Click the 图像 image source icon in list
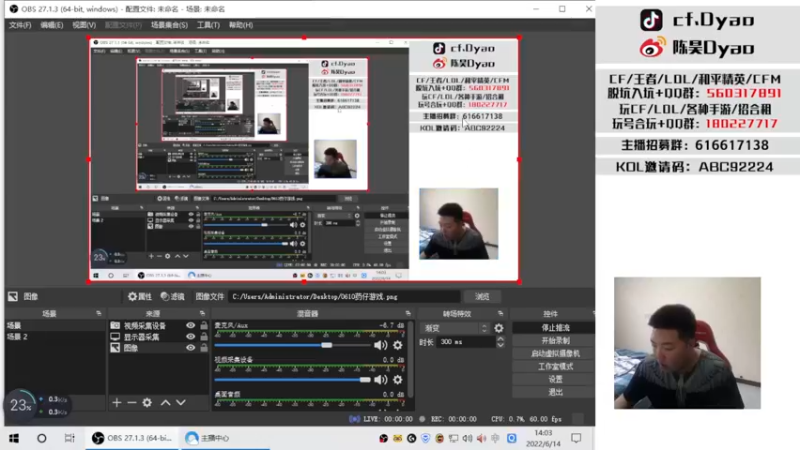 115,348
